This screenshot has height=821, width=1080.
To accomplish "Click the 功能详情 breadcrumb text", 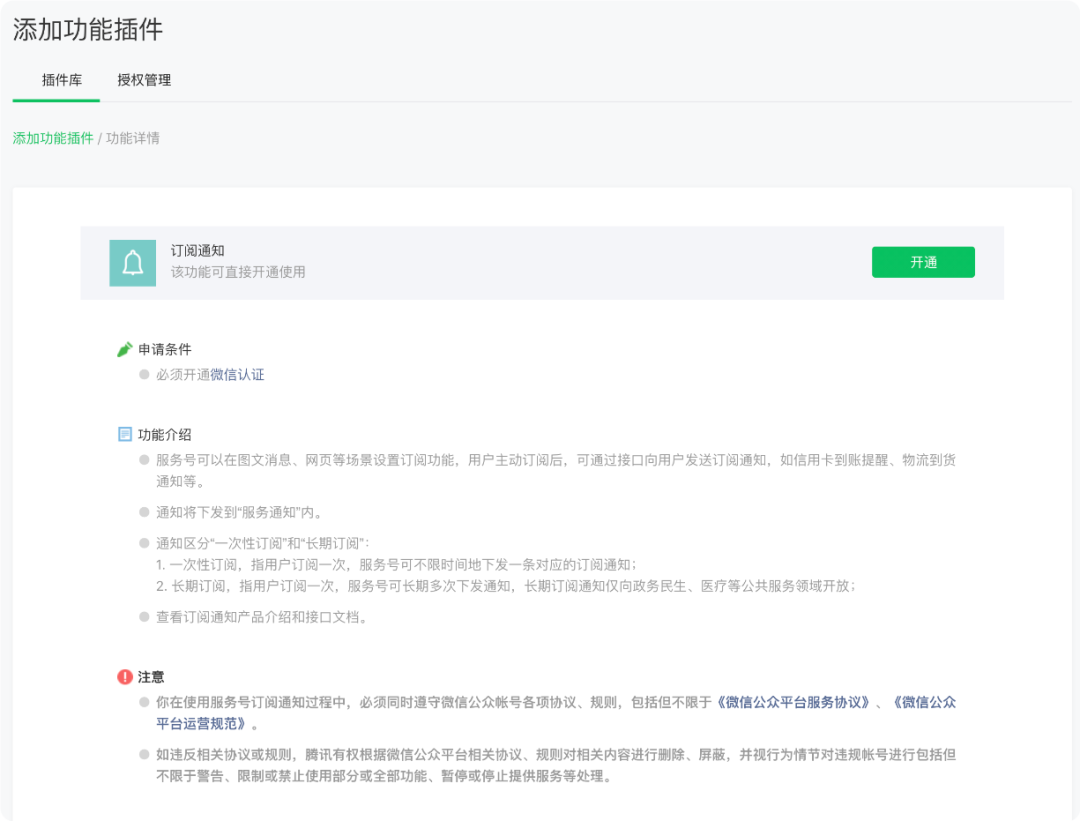I will coord(133,138).
